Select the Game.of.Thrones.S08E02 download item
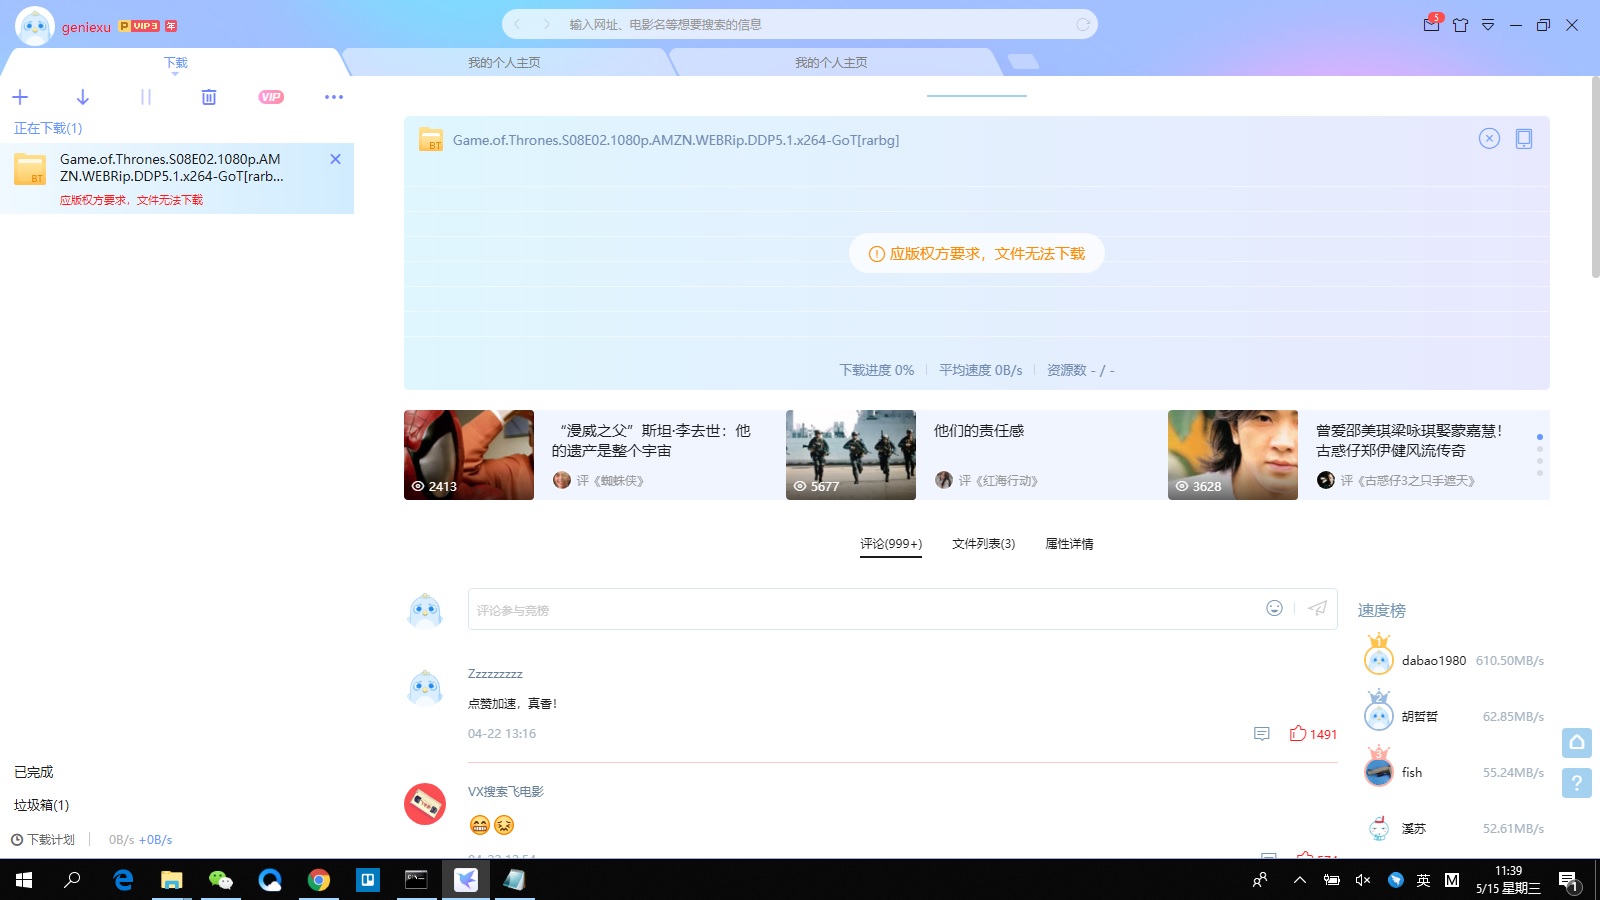This screenshot has width=1600, height=900. pos(177,178)
